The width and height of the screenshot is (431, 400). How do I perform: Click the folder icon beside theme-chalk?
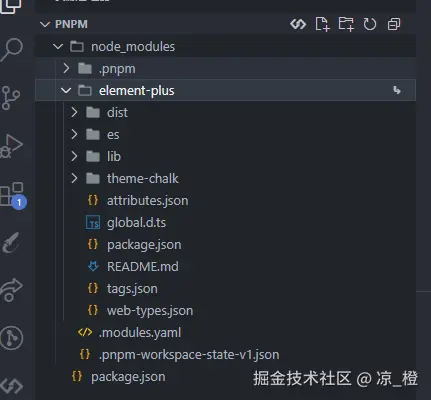[93, 178]
